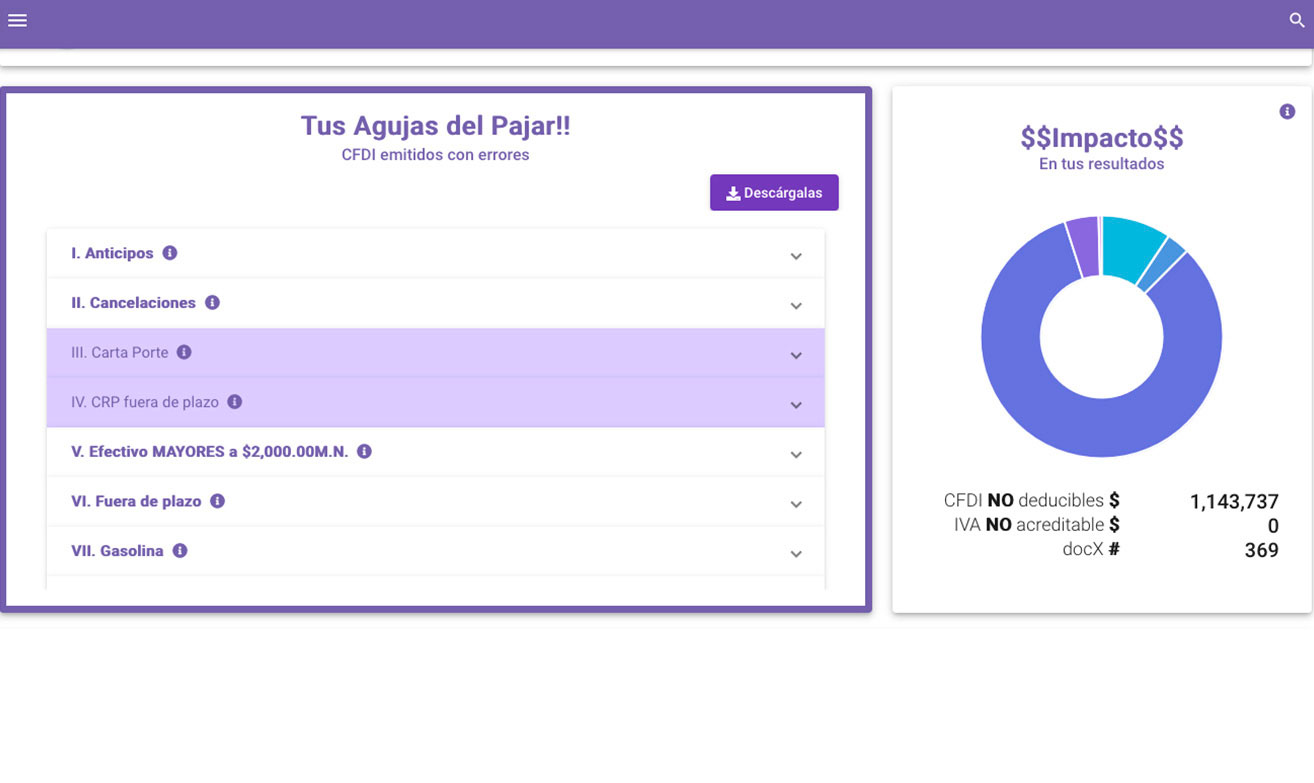Click the IVA NO acreditable label
This screenshot has width=1314, height=783.
pyautogui.click(x=1037, y=524)
